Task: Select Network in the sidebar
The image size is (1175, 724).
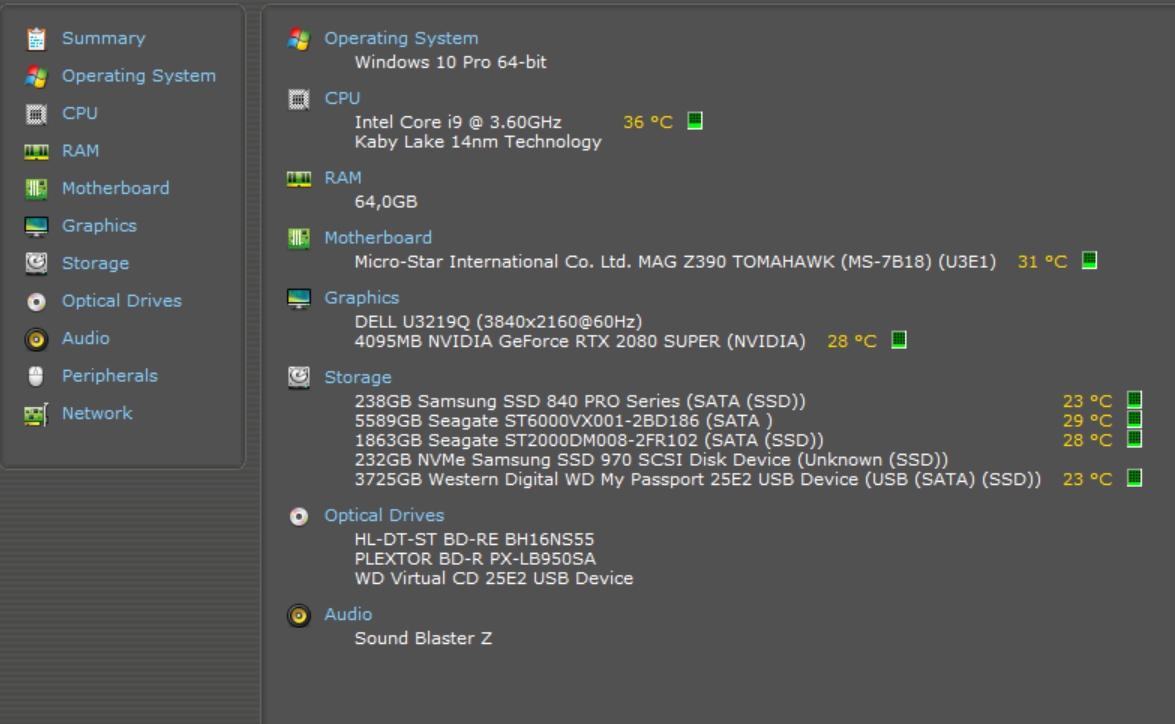Action: (97, 413)
